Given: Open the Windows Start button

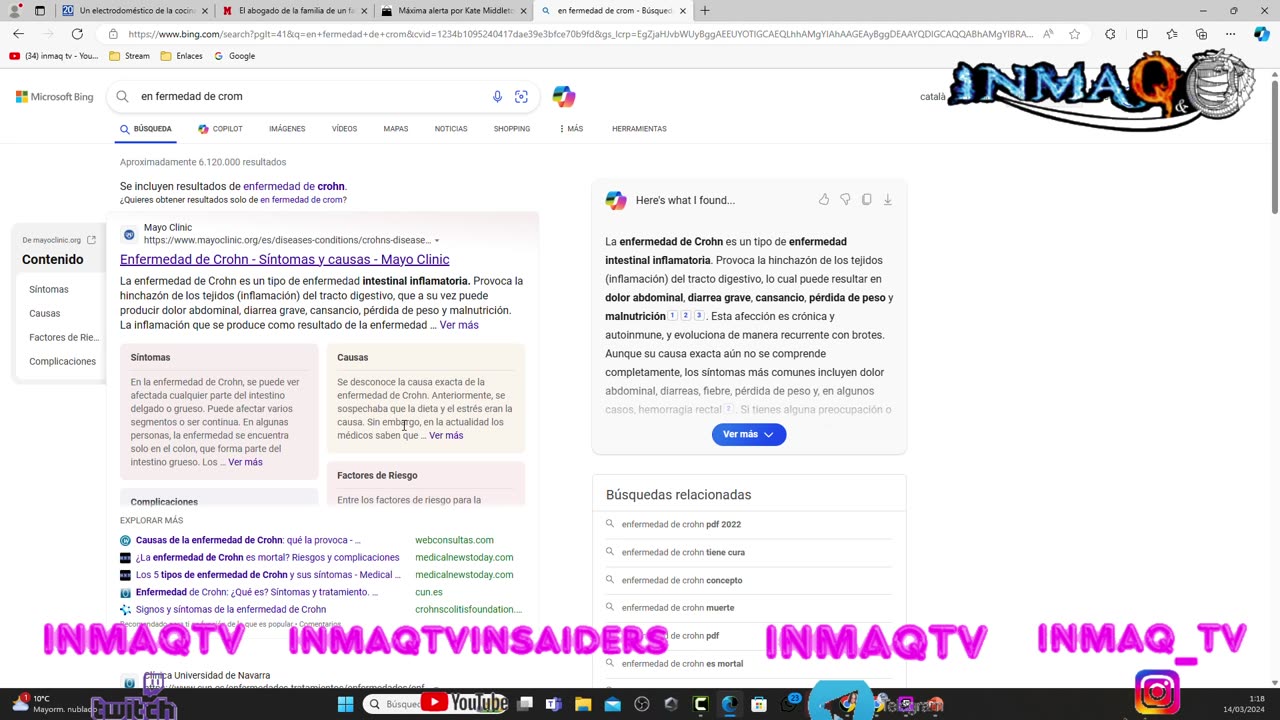Looking at the screenshot, I should tap(345, 704).
